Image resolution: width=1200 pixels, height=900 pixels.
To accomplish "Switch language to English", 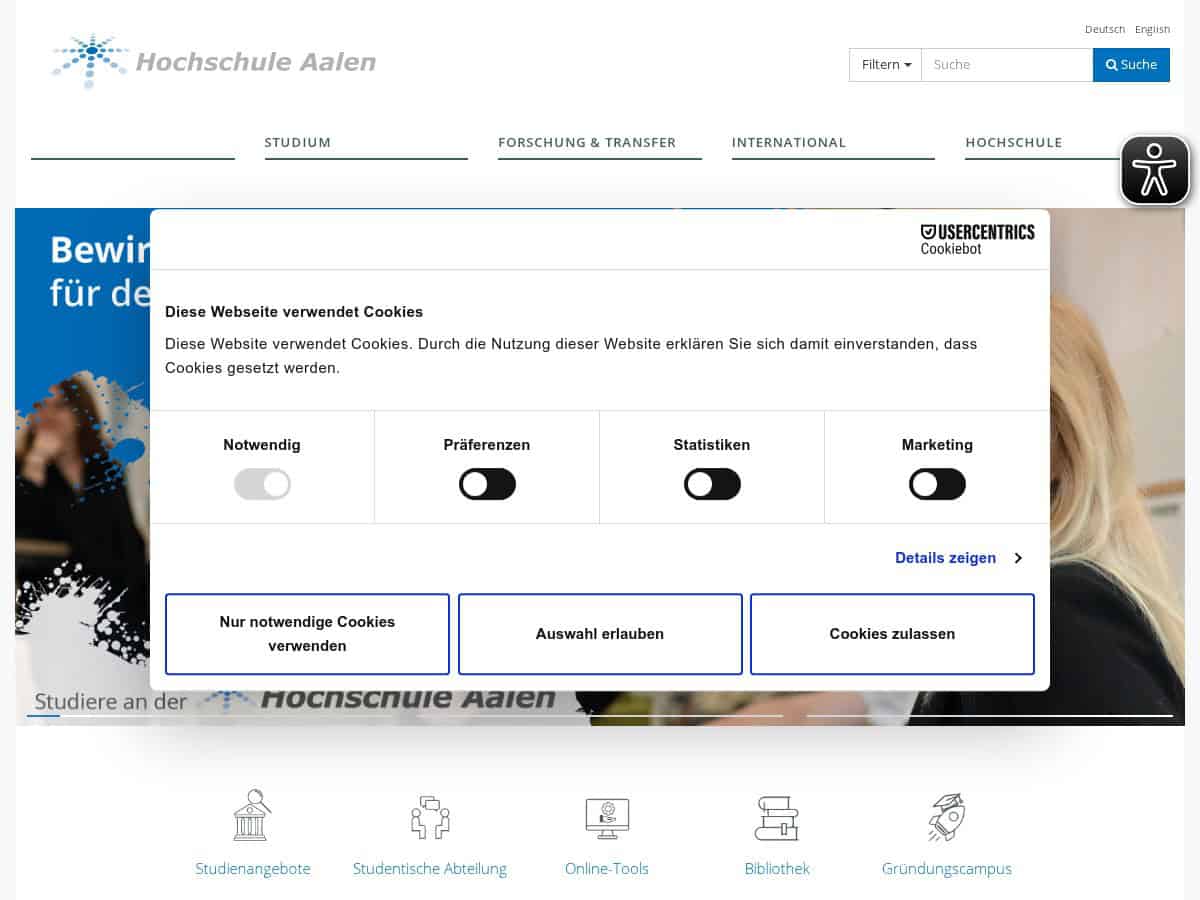I will pyautogui.click(x=1152, y=30).
